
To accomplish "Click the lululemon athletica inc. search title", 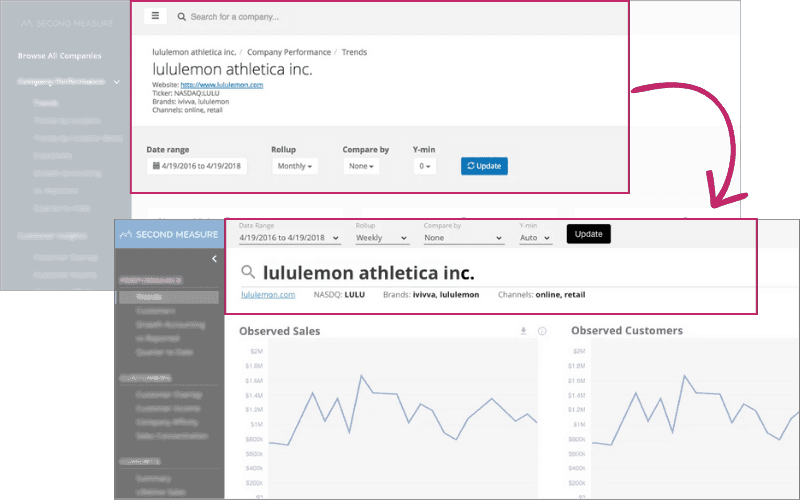I will click(368, 273).
